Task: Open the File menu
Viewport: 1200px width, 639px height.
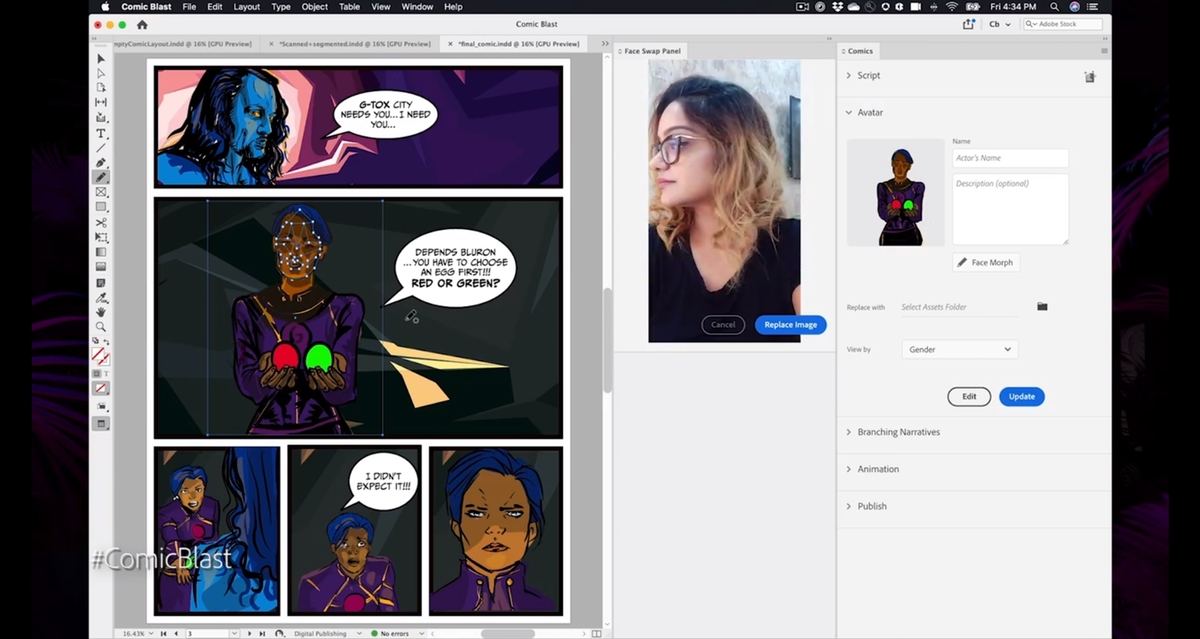Action: (x=189, y=7)
